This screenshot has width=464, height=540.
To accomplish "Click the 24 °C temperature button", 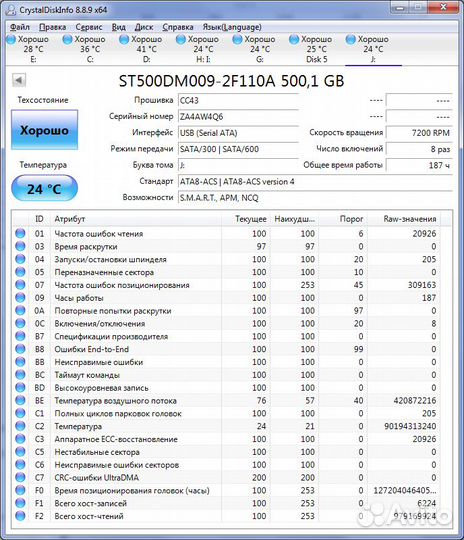I will pos(44,188).
